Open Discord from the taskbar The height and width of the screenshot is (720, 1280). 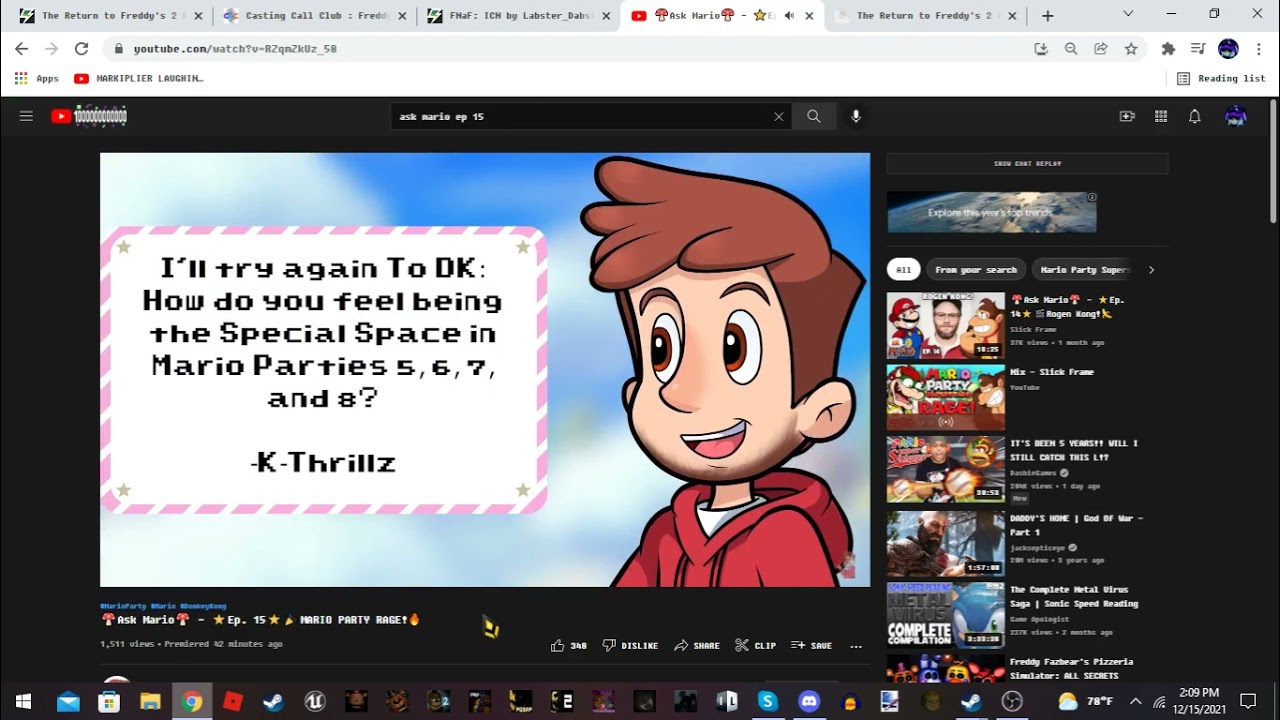809,701
